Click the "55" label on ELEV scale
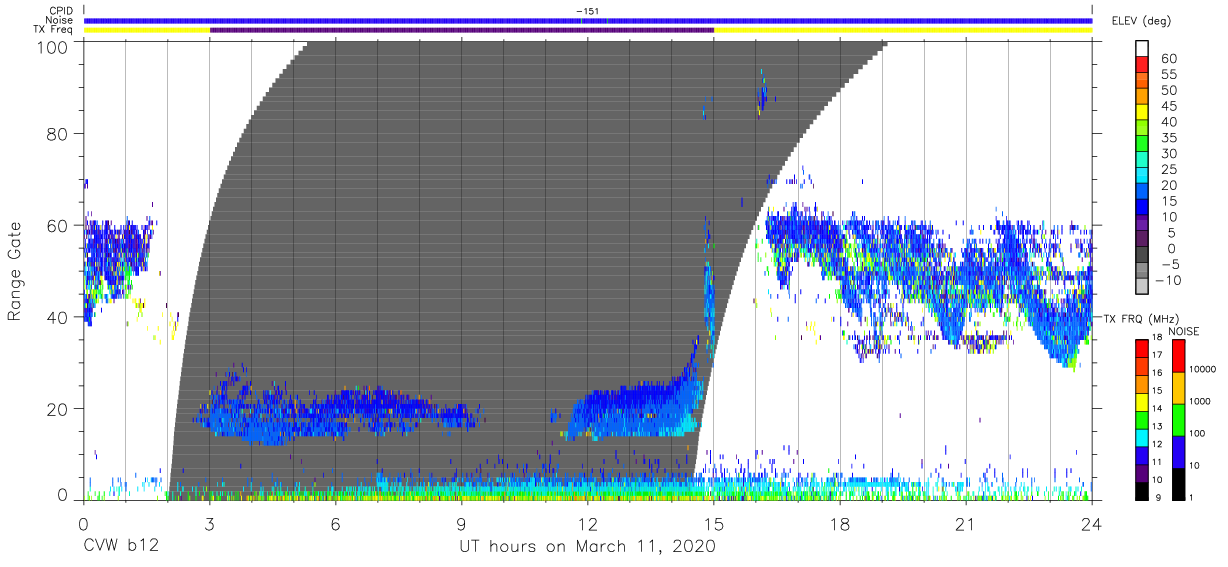 pos(1168,75)
